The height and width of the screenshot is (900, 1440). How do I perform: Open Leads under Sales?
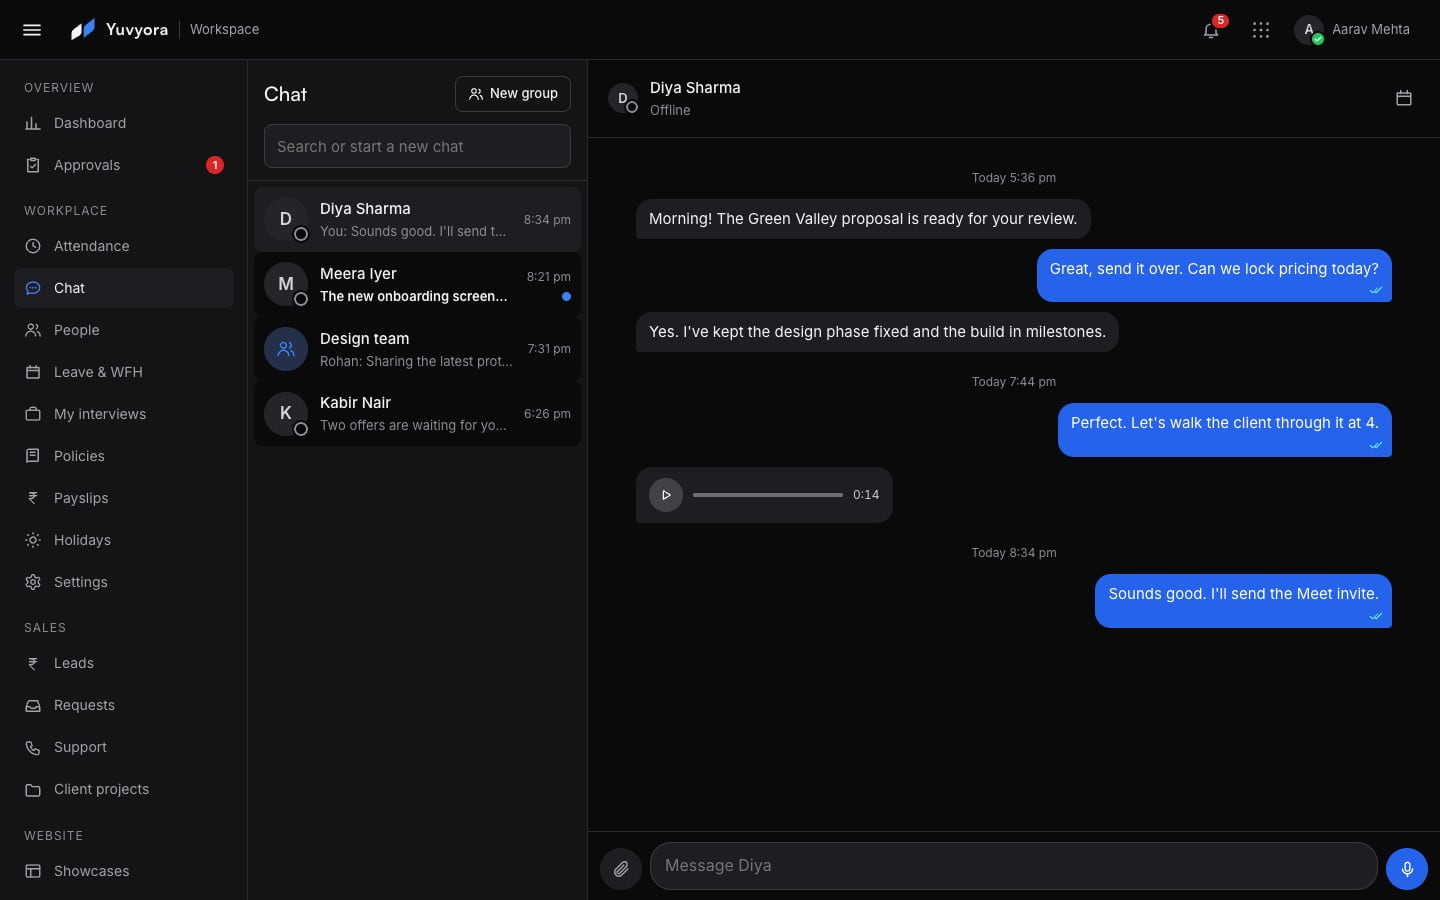tap(124, 663)
